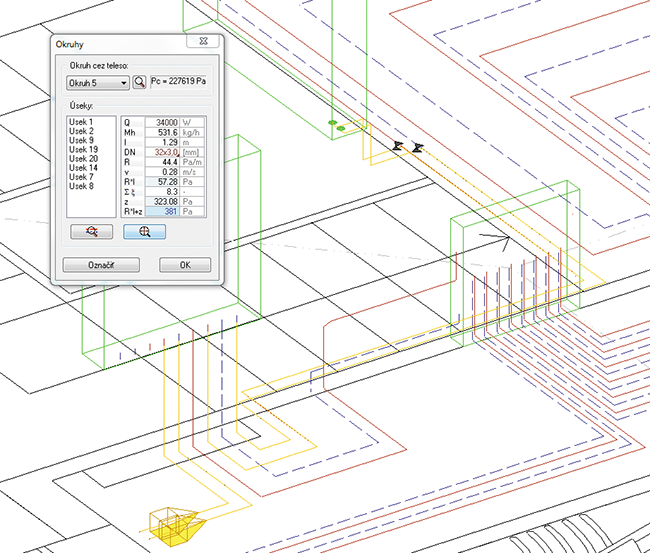
Task: Click the R*l value 57.28 cell
Action: pyautogui.click(x=162, y=182)
